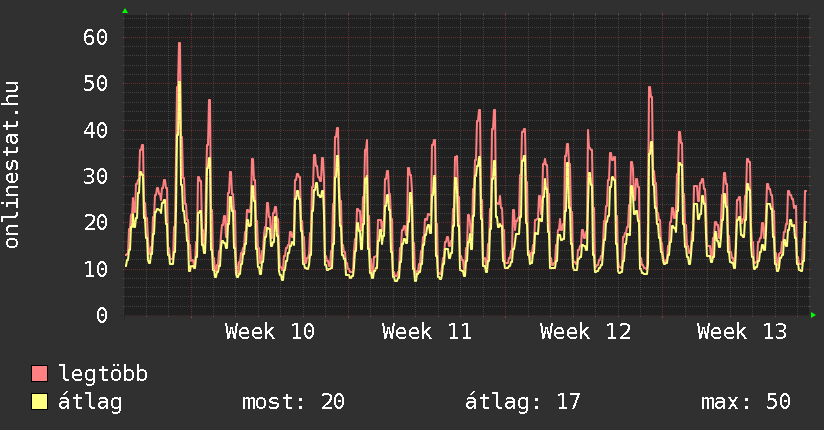
Task: Click the red legtöbb legend swatch
Action: click(40, 374)
